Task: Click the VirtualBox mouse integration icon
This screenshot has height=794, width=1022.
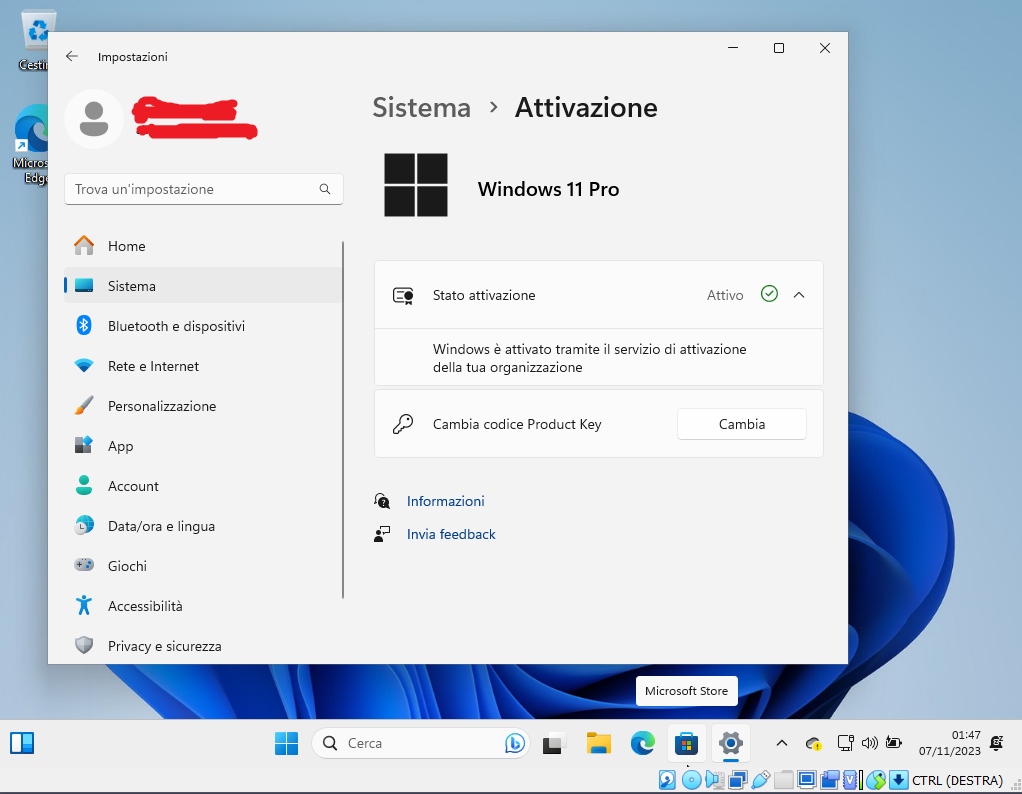Action: click(x=876, y=780)
